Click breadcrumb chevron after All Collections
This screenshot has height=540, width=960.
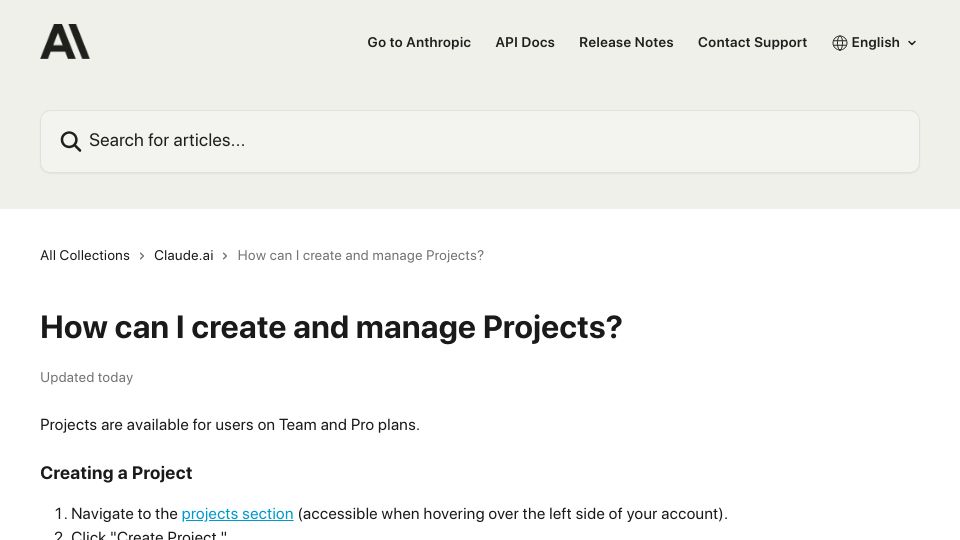142,256
